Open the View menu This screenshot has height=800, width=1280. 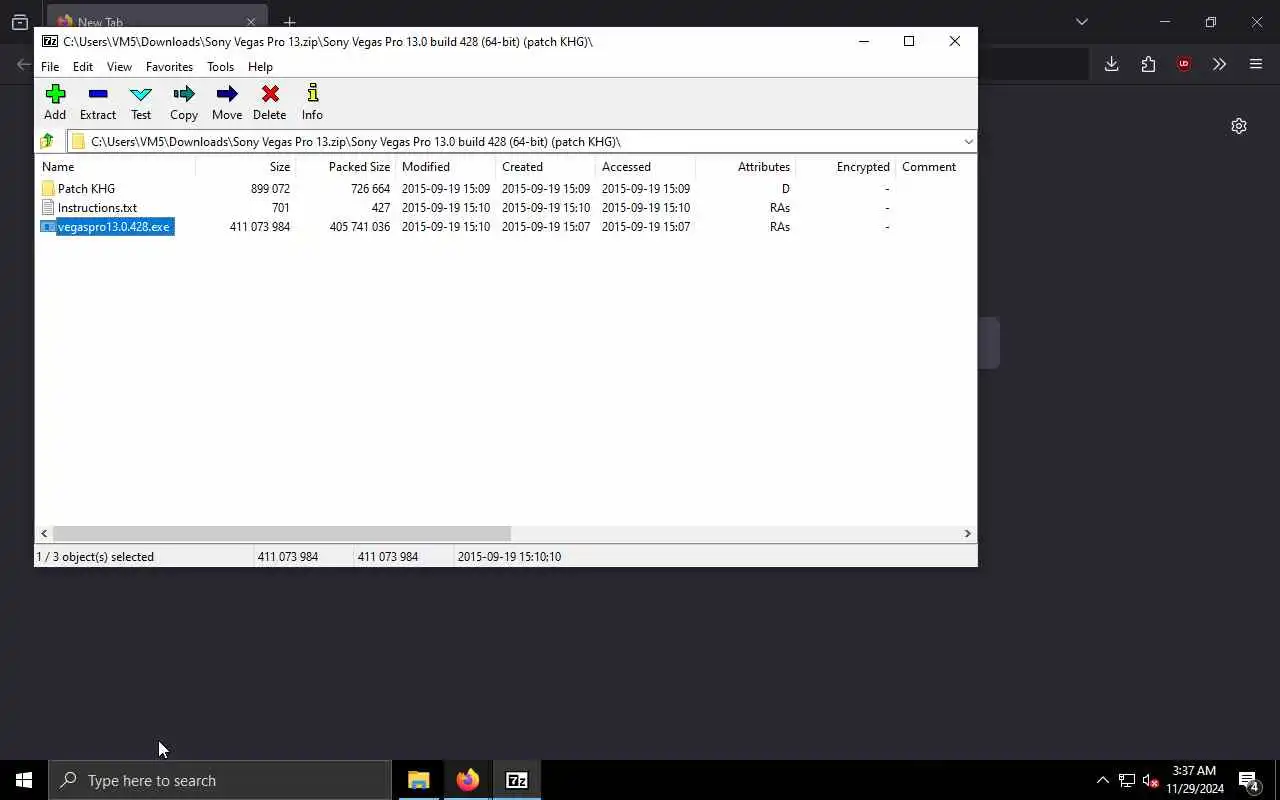coord(119,67)
